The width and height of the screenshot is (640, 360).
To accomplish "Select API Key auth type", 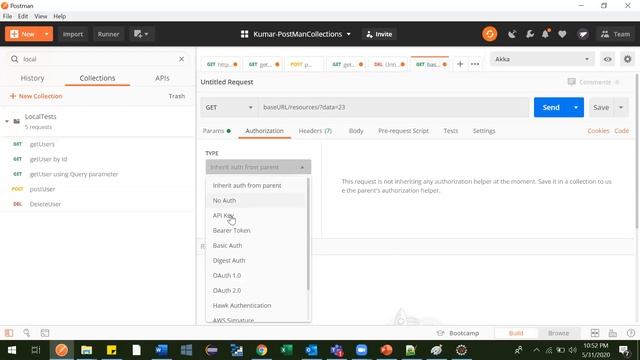I will click(257, 216).
